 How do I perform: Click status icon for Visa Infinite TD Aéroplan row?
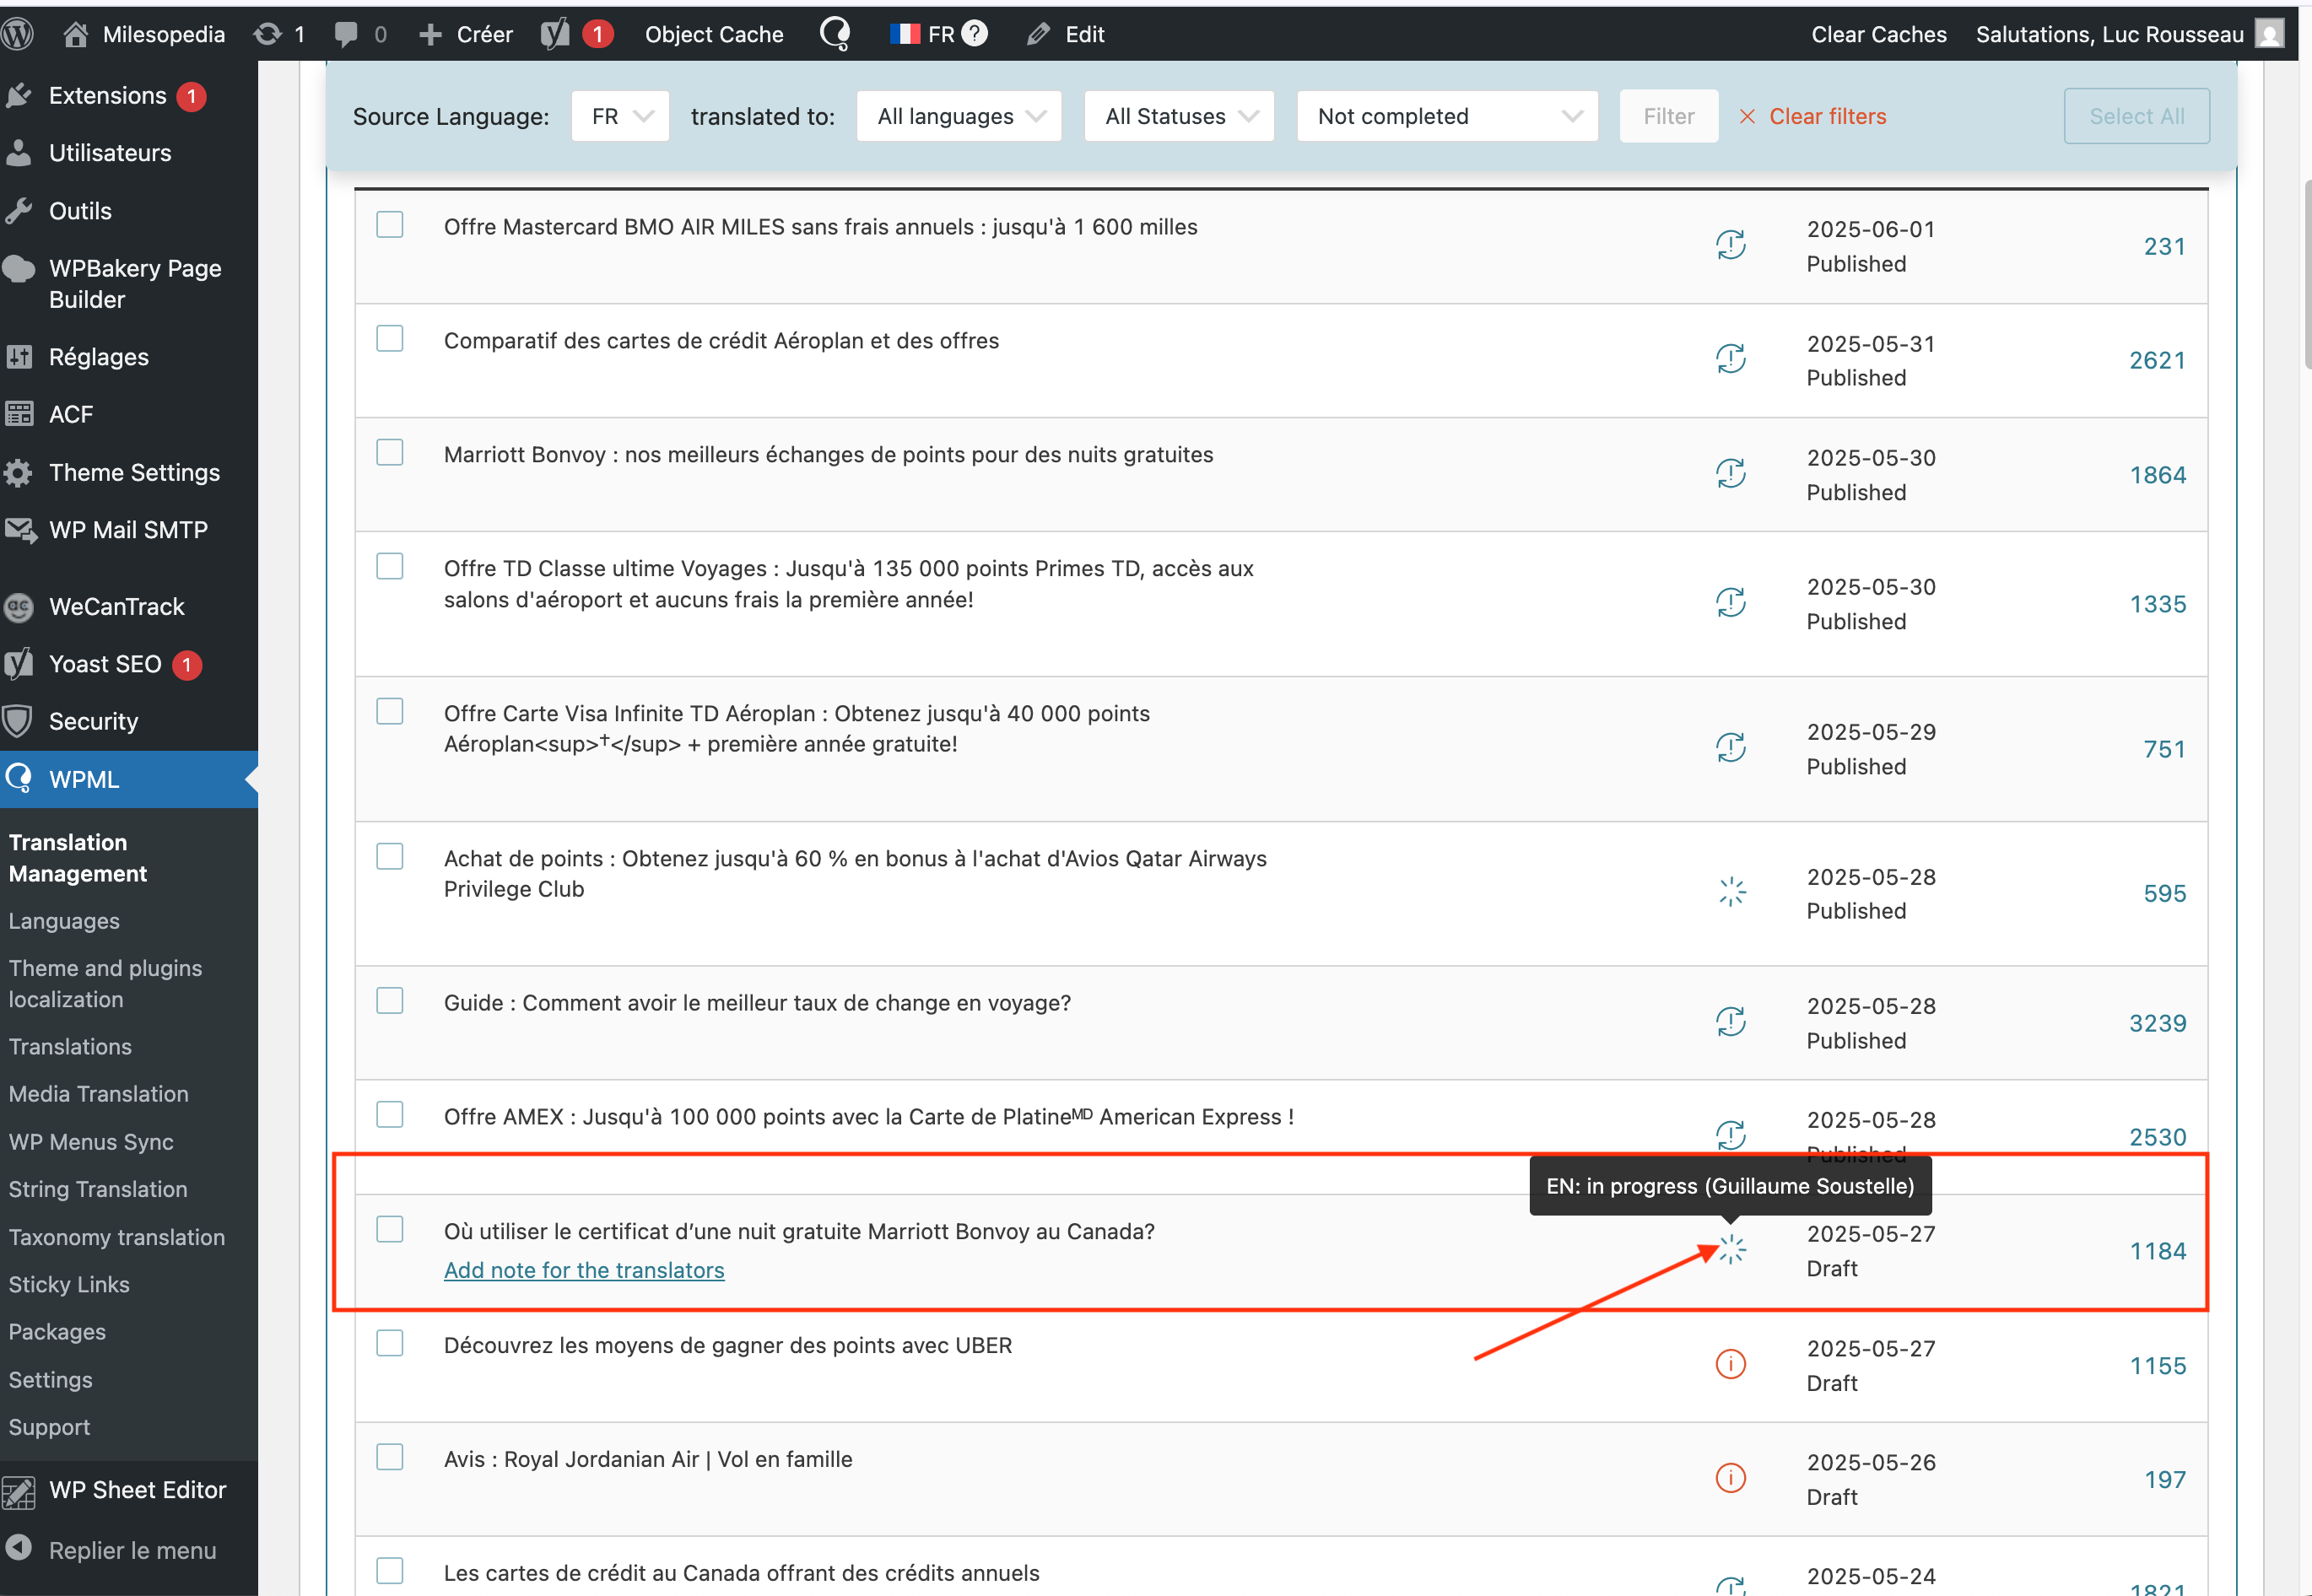tap(1731, 748)
